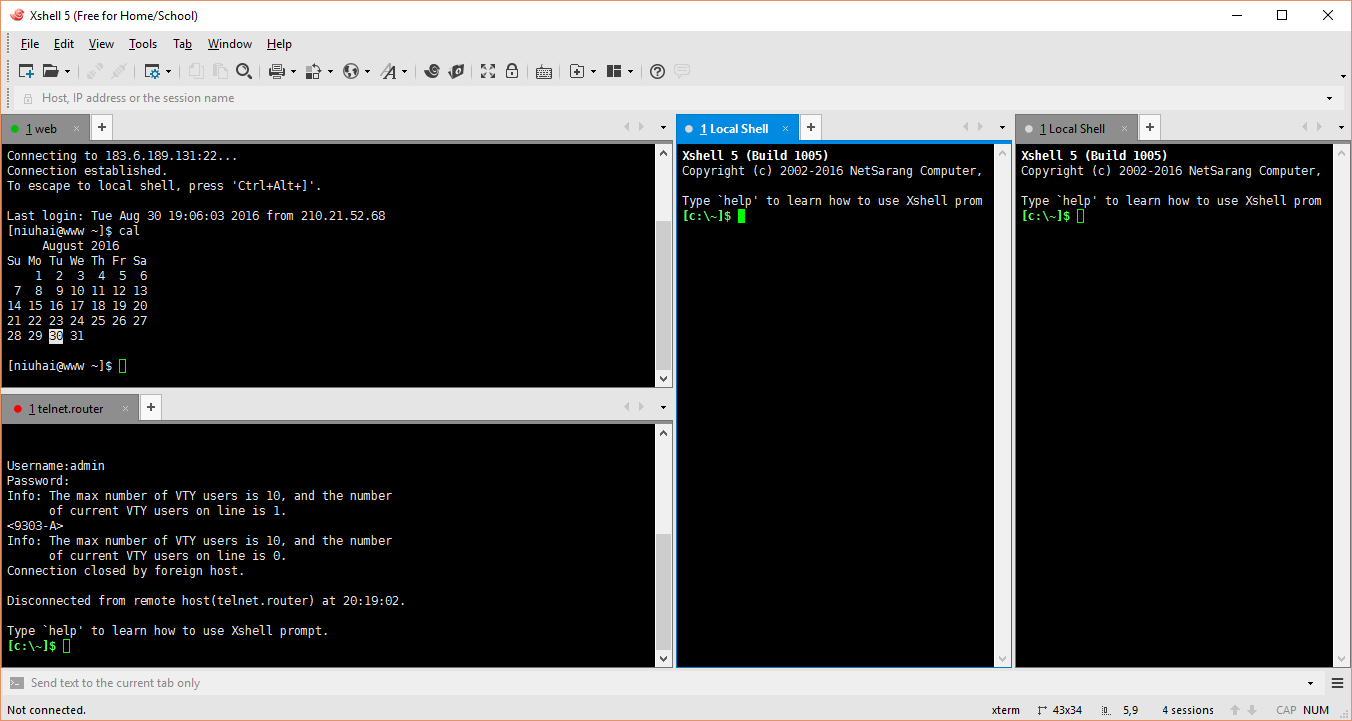Screen dimensions: 1352x721
Task: Add new tab beside blue Local Shell tab
Action: pyautogui.click(x=811, y=127)
